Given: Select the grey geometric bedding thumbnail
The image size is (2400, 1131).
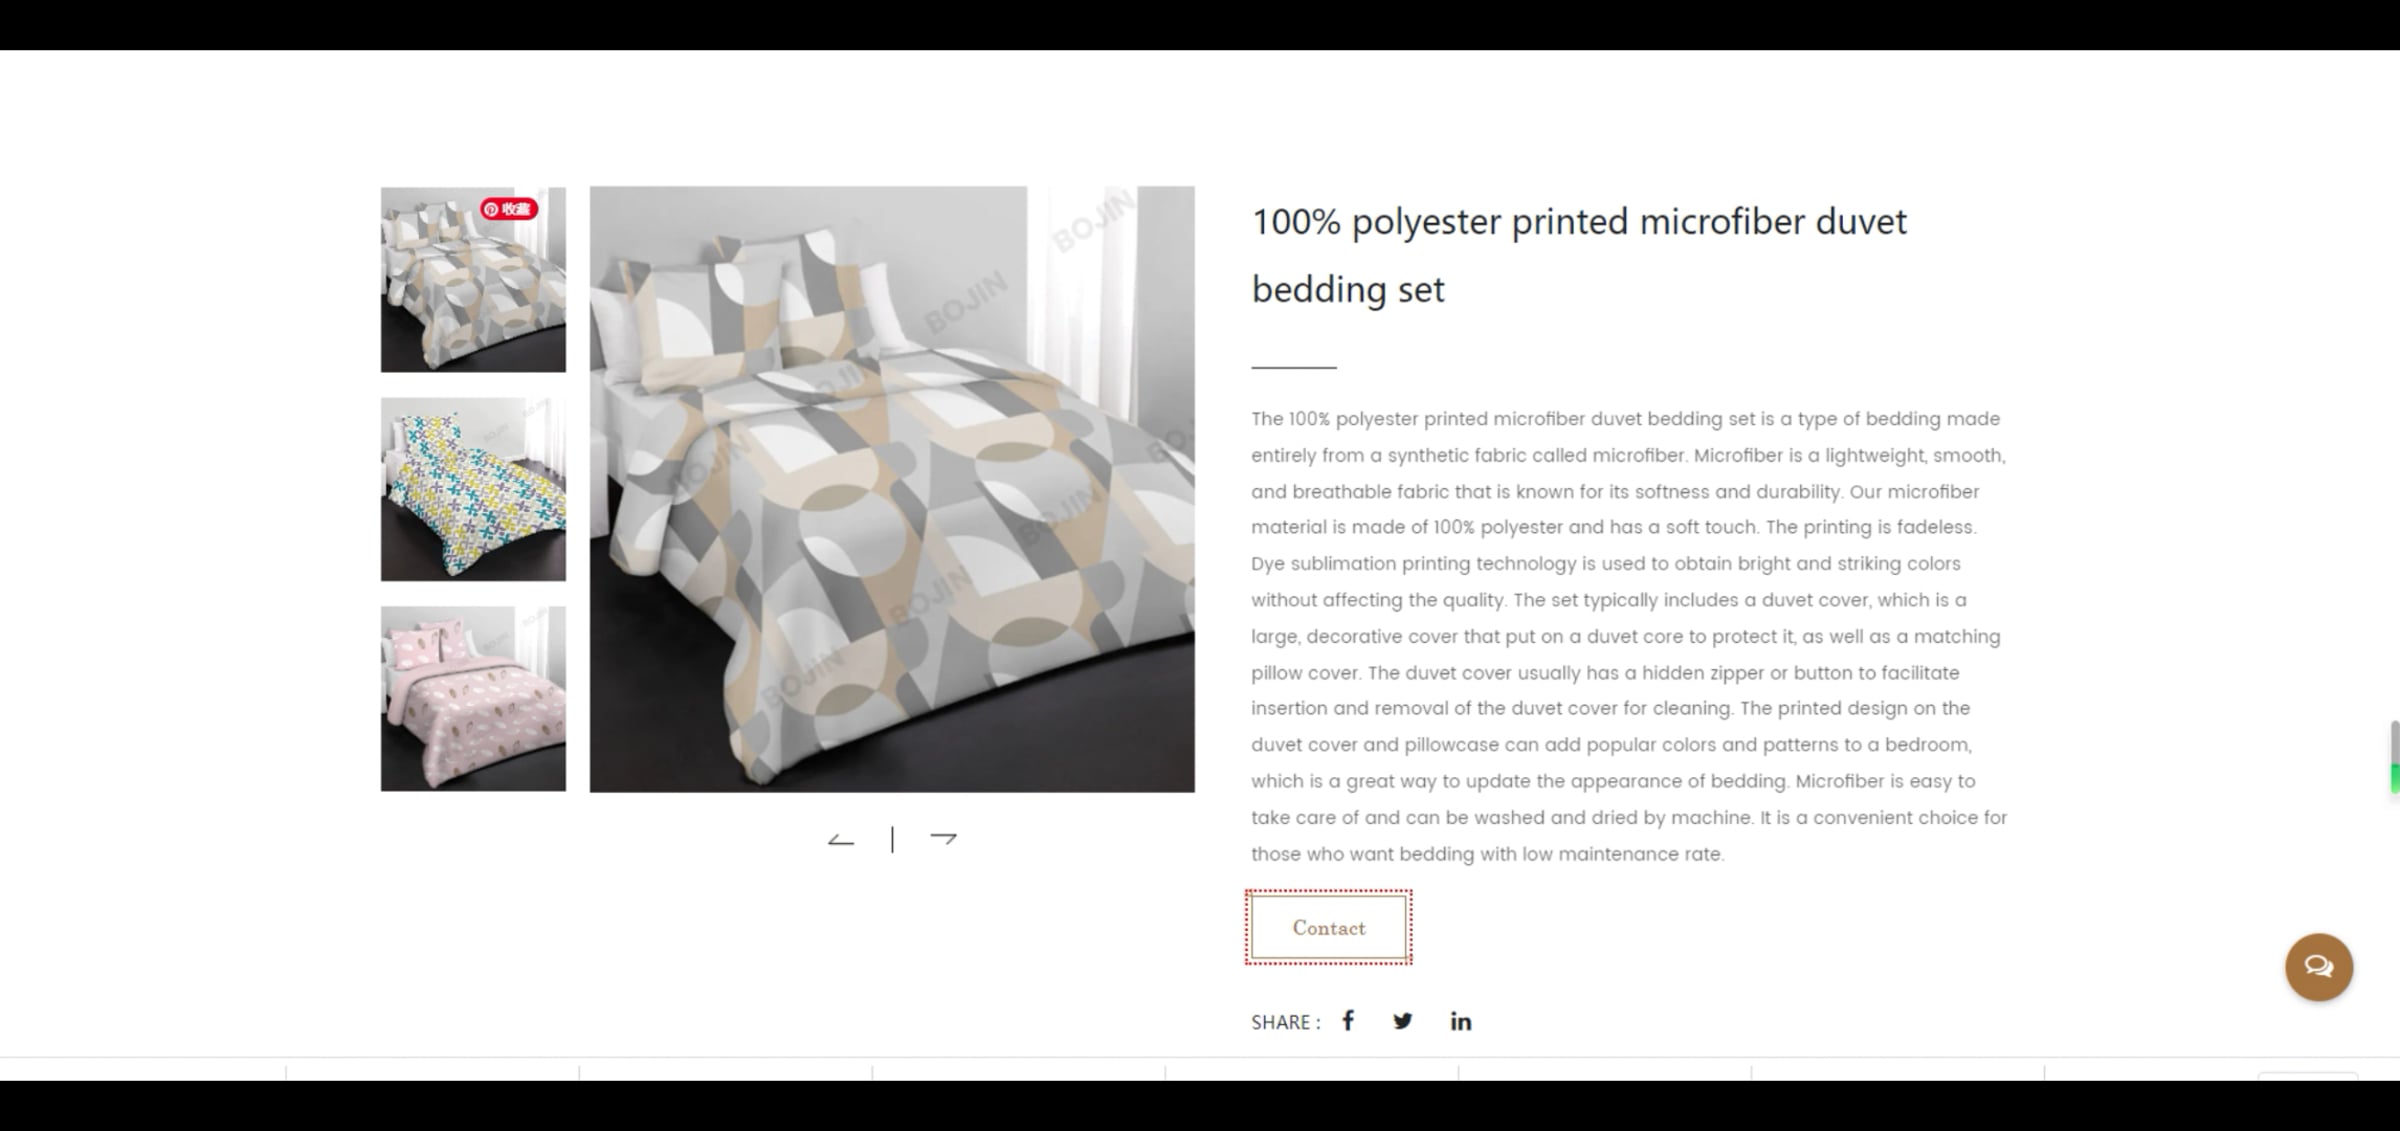Looking at the screenshot, I should (x=473, y=280).
